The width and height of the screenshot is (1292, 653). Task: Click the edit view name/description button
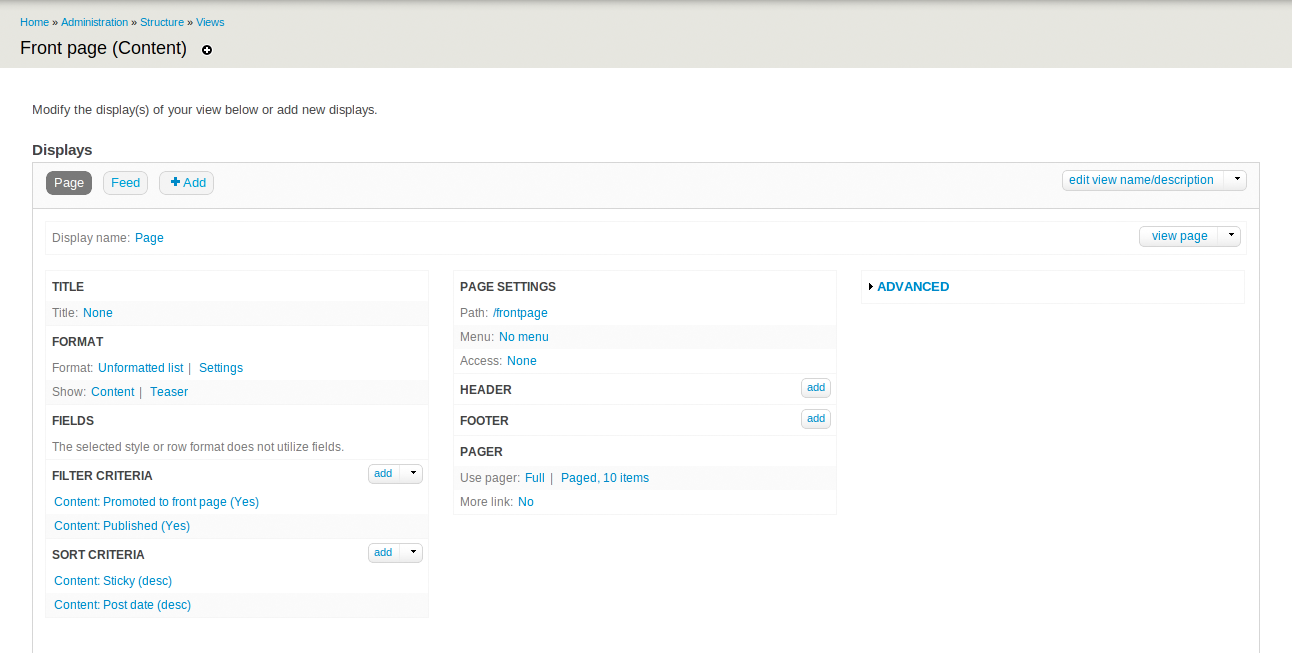tap(1142, 180)
